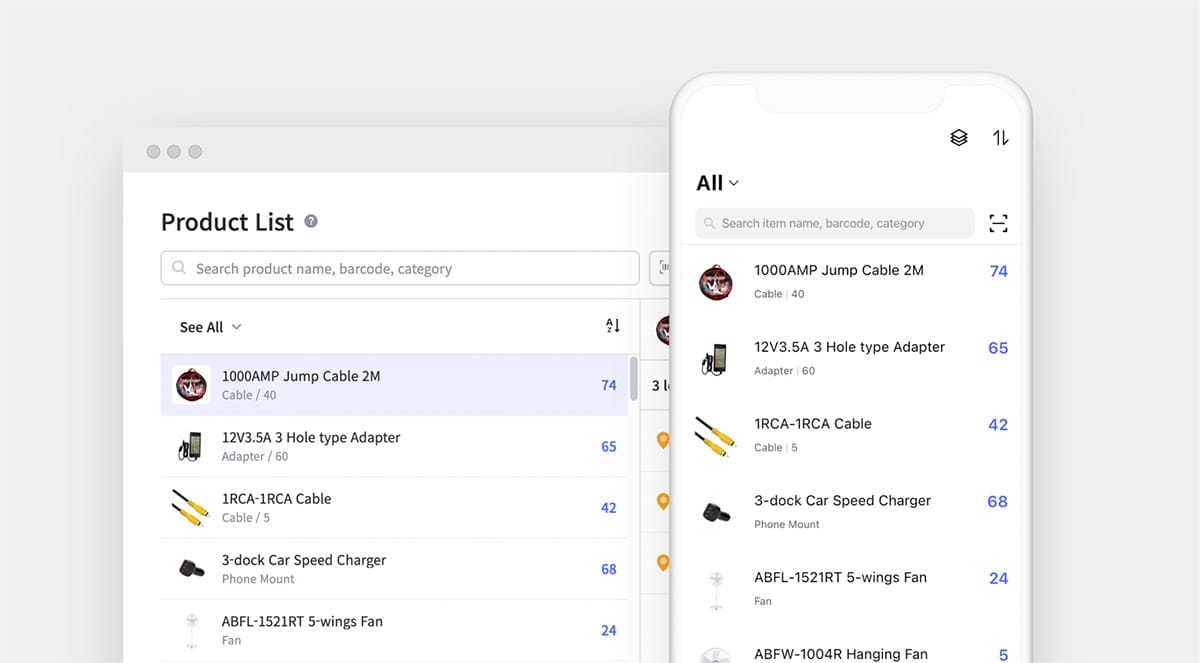Click the A-Z sort icon above product list

pyautogui.click(x=613, y=326)
